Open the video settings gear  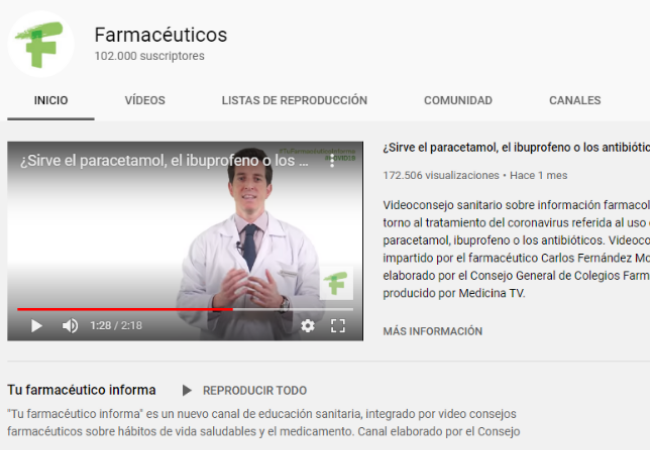(x=308, y=326)
